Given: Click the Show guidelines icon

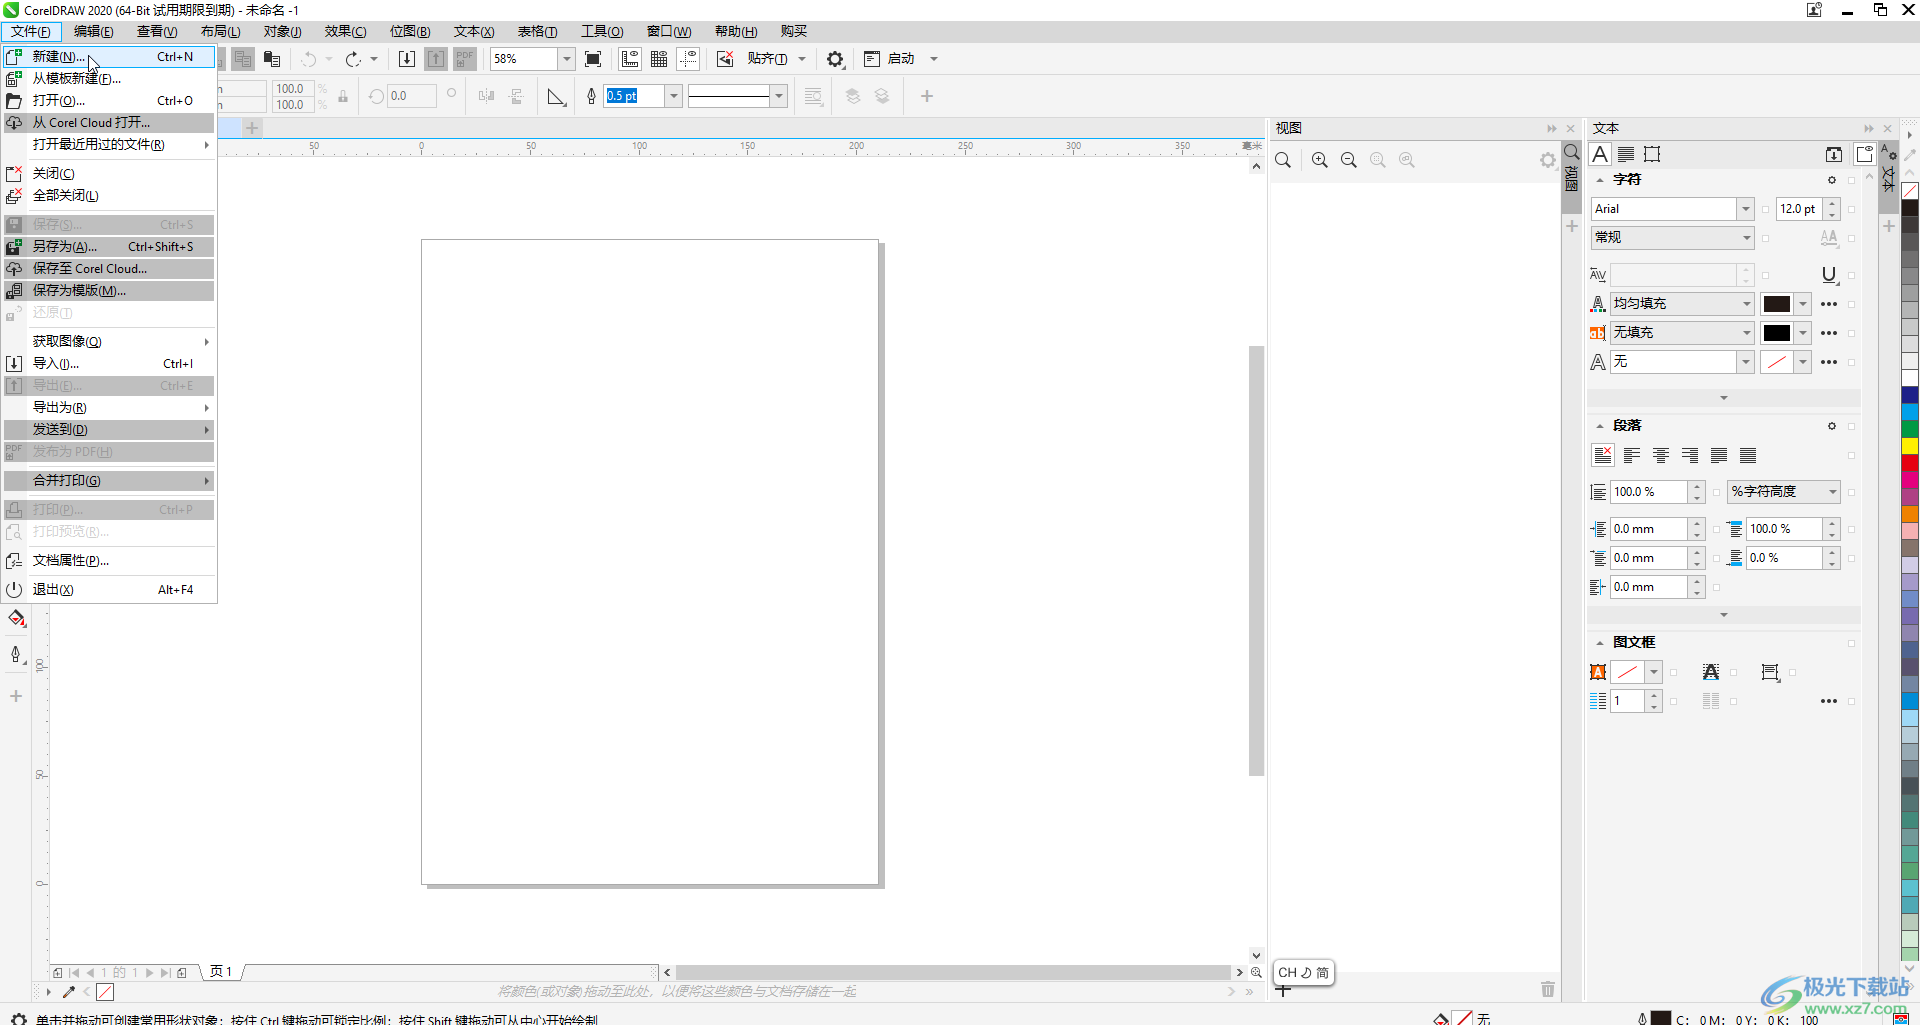Looking at the screenshot, I should click(688, 59).
